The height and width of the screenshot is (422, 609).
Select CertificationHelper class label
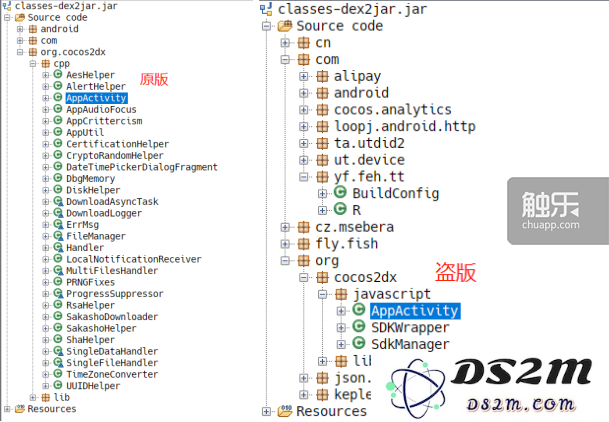(x=117, y=144)
